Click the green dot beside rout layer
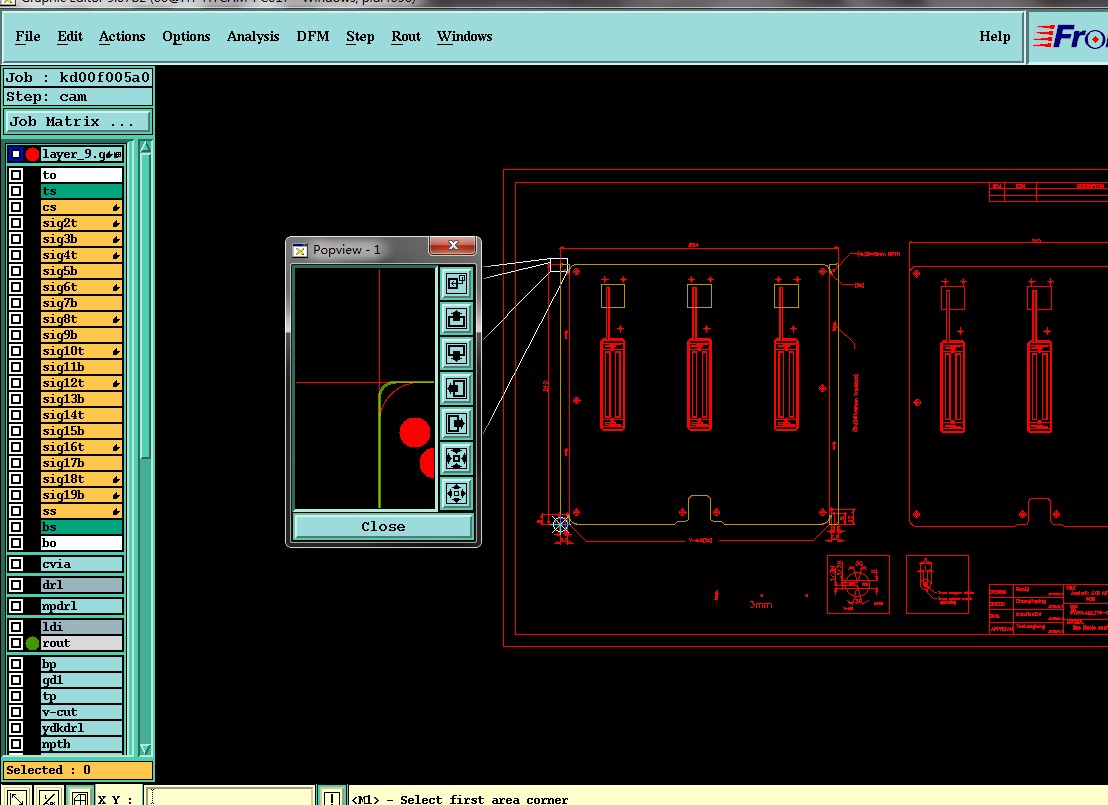The width and height of the screenshot is (1108, 805). (x=33, y=643)
